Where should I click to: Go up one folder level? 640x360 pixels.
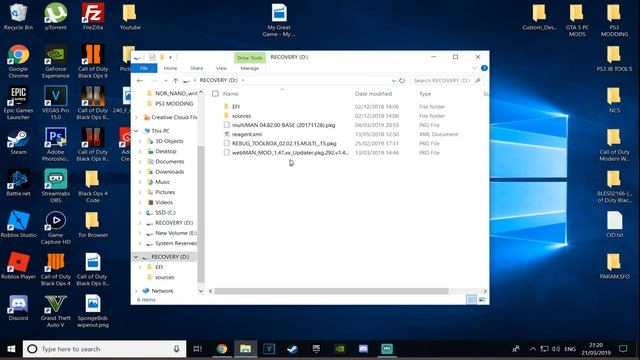pyautogui.click(x=176, y=81)
